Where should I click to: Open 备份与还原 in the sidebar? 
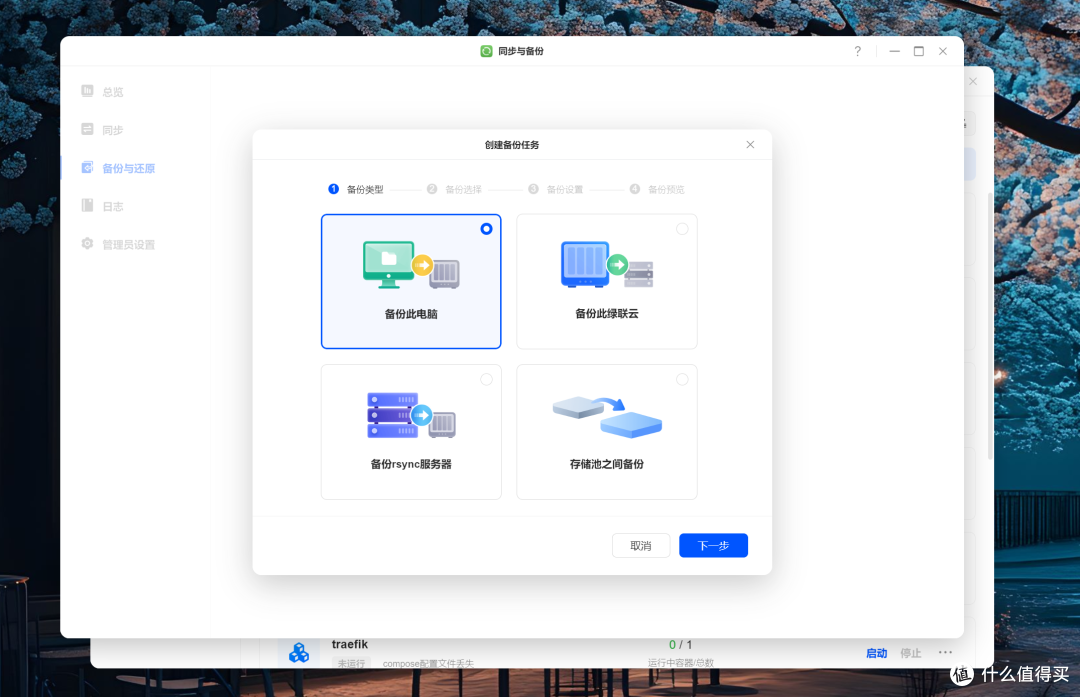click(x=128, y=168)
